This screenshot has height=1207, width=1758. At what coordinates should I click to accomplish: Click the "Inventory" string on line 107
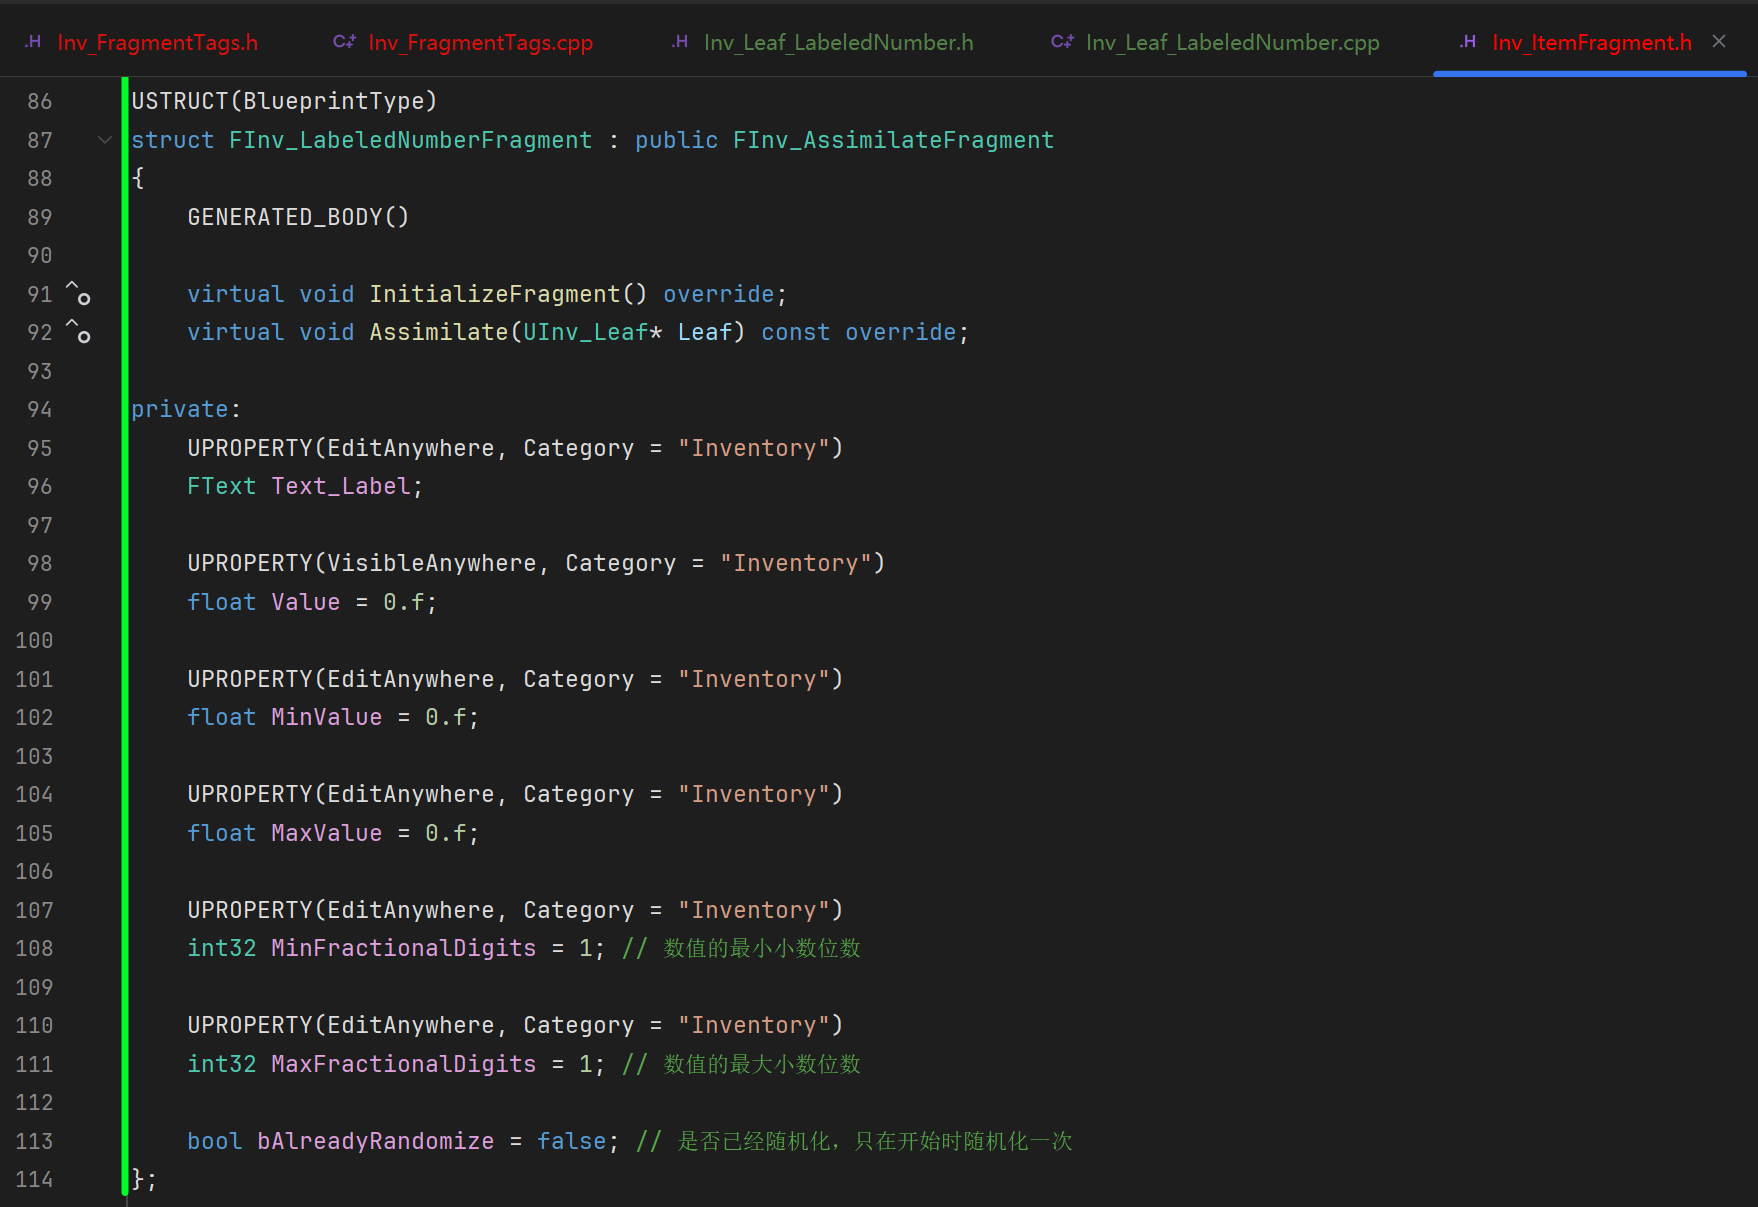(753, 910)
